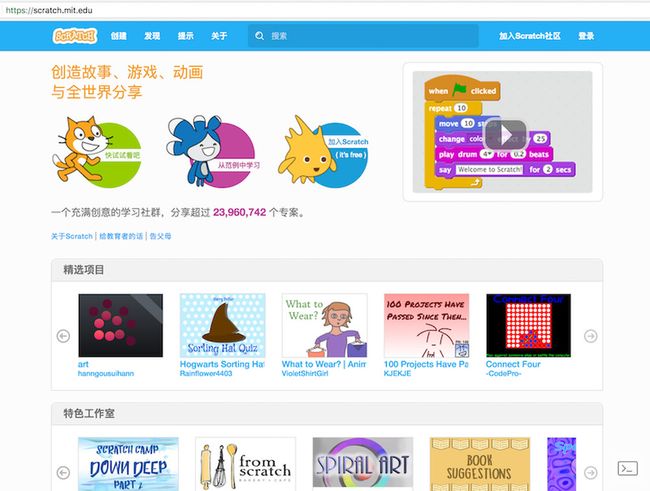This screenshot has width=650, height=491.
Task: Click the Hogwarts Sorting Hat title link
Action: (222, 364)
